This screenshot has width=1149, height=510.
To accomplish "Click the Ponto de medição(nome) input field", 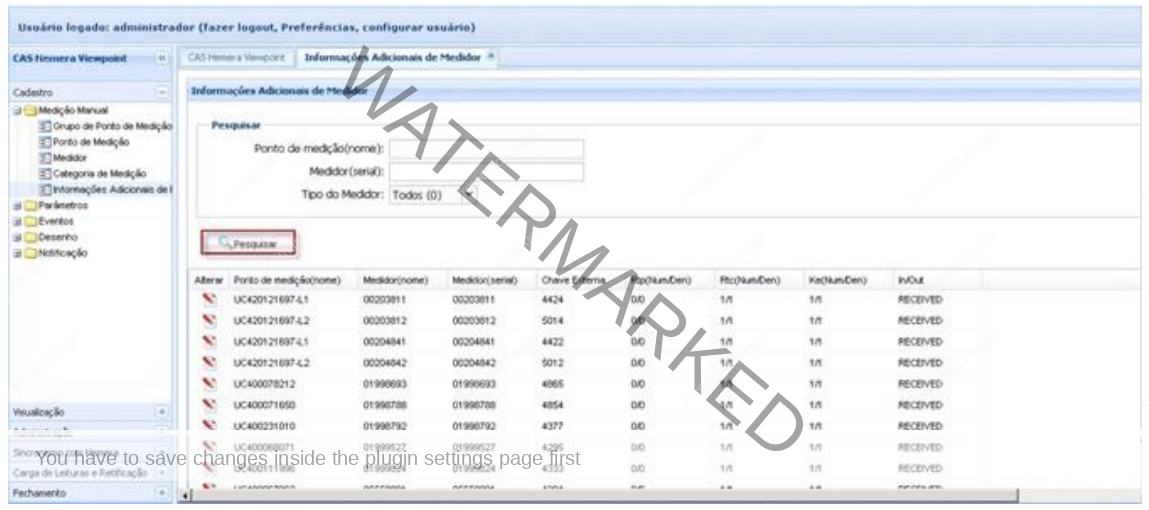I will pyautogui.click(x=486, y=150).
